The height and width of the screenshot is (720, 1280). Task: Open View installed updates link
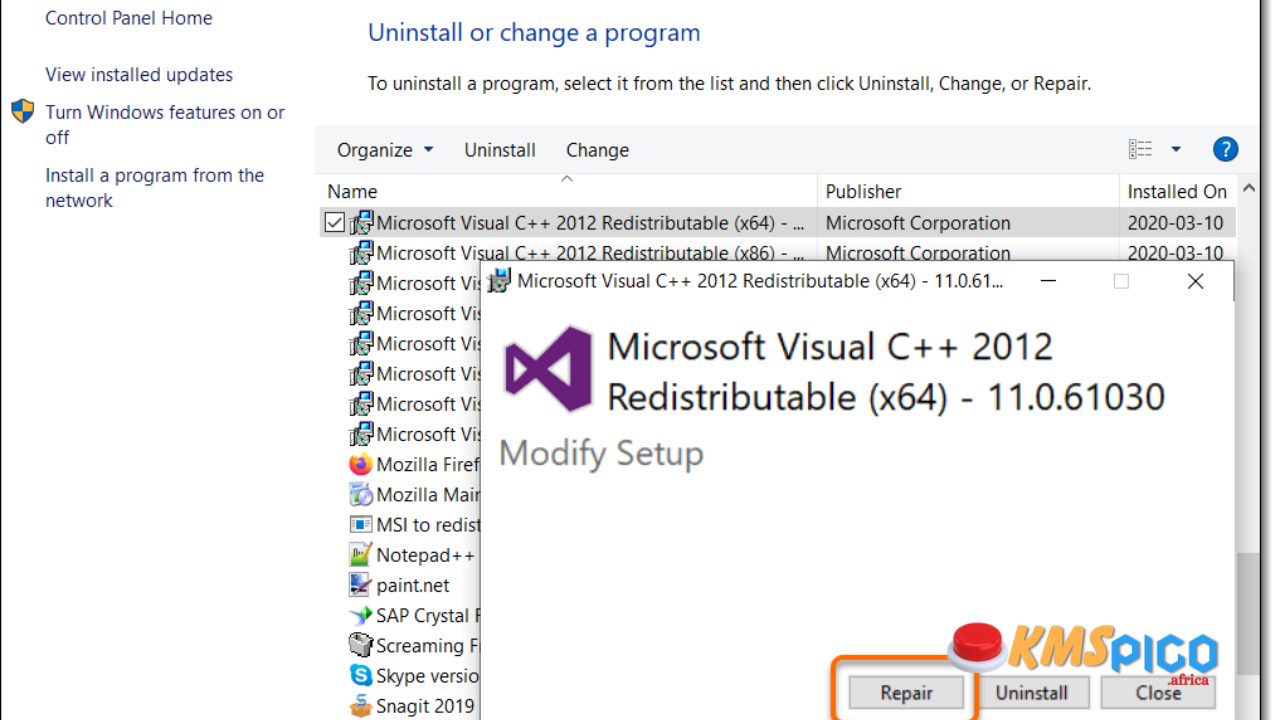pyautogui.click(x=139, y=75)
